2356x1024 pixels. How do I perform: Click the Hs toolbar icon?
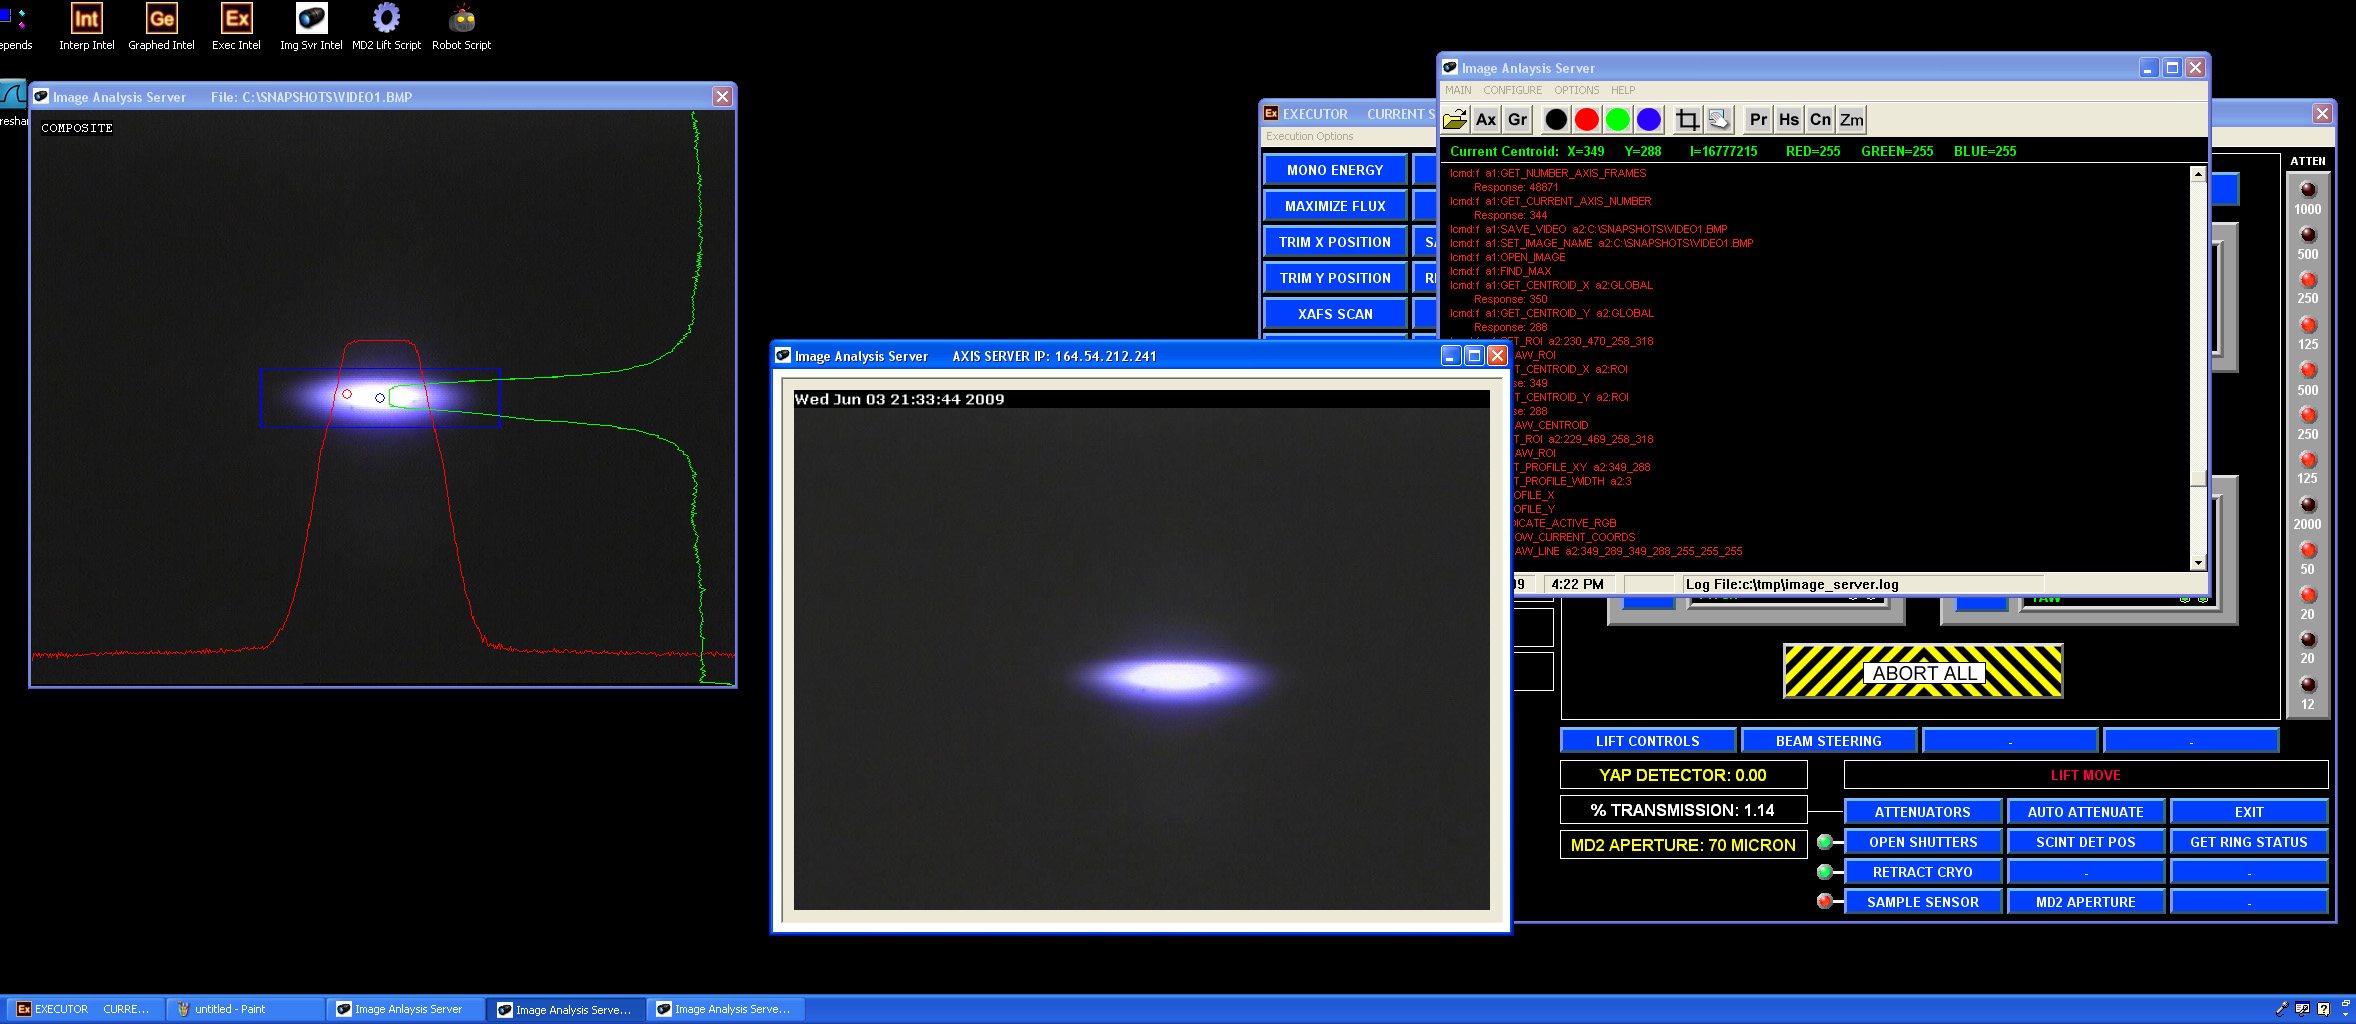1789,120
